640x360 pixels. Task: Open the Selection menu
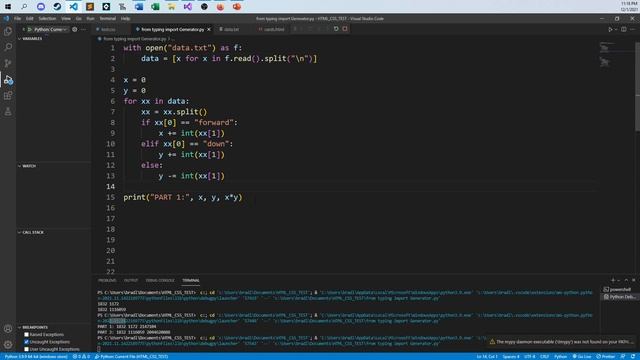pyautogui.click(x=47, y=18)
